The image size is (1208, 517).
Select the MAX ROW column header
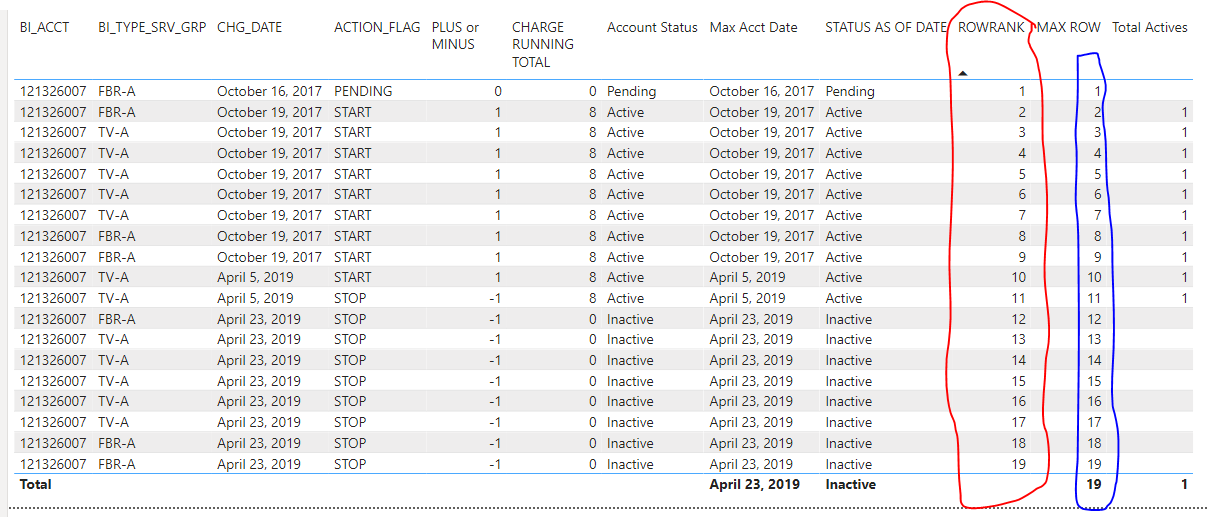pyautogui.click(x=1069, y=28)
